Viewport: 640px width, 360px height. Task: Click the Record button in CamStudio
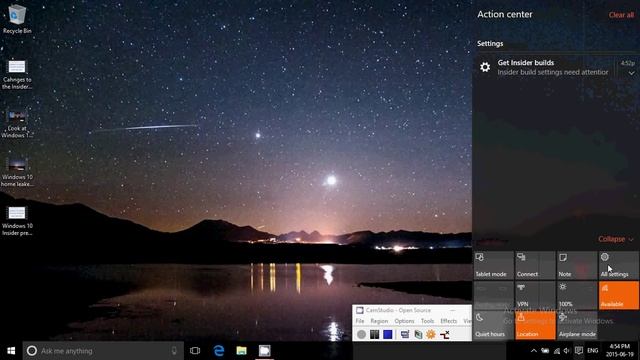[x=361, y=334]
